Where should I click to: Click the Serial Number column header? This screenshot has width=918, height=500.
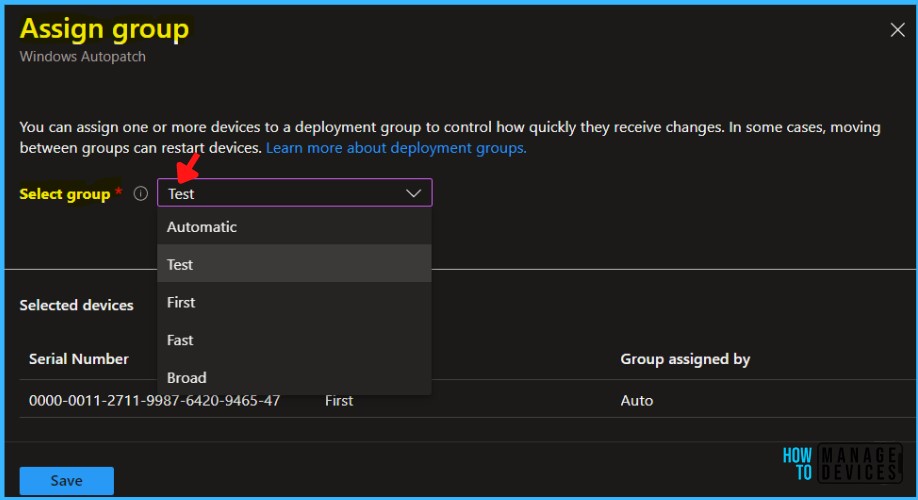pos(78,359)
